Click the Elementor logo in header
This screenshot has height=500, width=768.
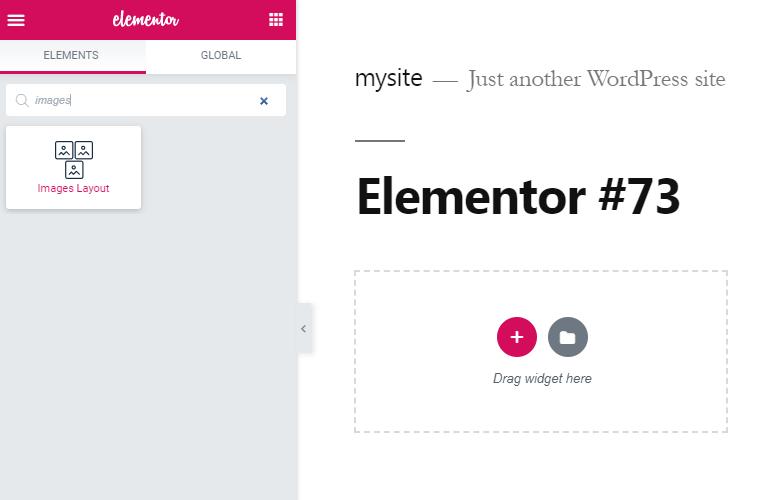145,20
